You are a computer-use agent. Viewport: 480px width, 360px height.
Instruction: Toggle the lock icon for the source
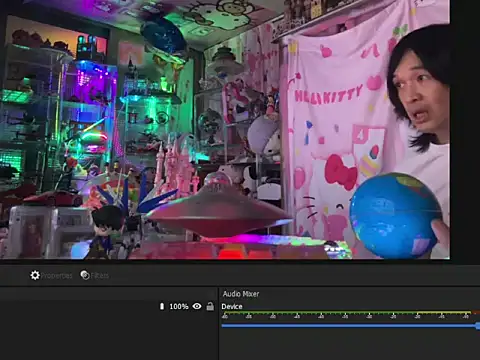click(210, 306)
